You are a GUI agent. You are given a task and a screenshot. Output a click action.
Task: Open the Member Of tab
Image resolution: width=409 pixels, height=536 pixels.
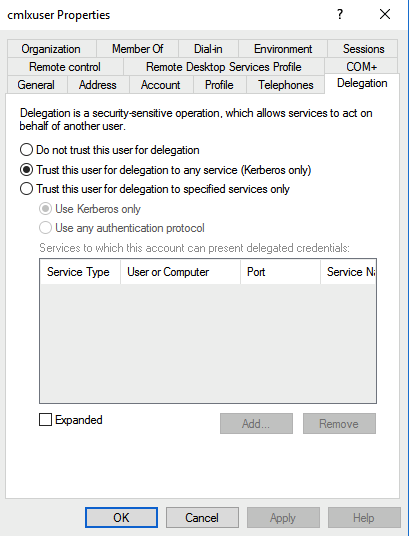[x=137, y=49]
